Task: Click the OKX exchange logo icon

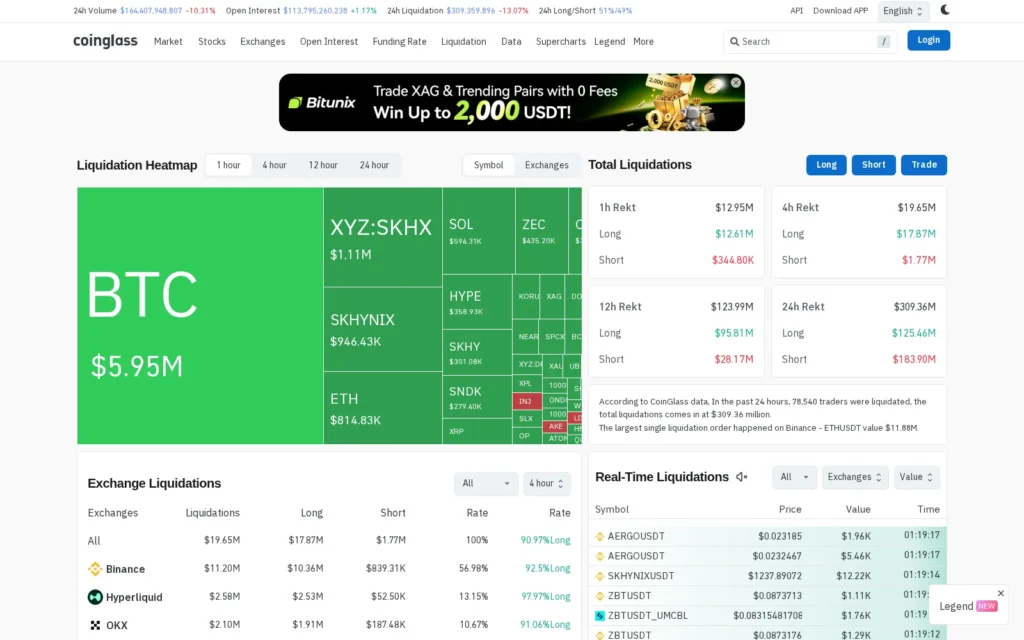Action: click(x=95, y=625)
